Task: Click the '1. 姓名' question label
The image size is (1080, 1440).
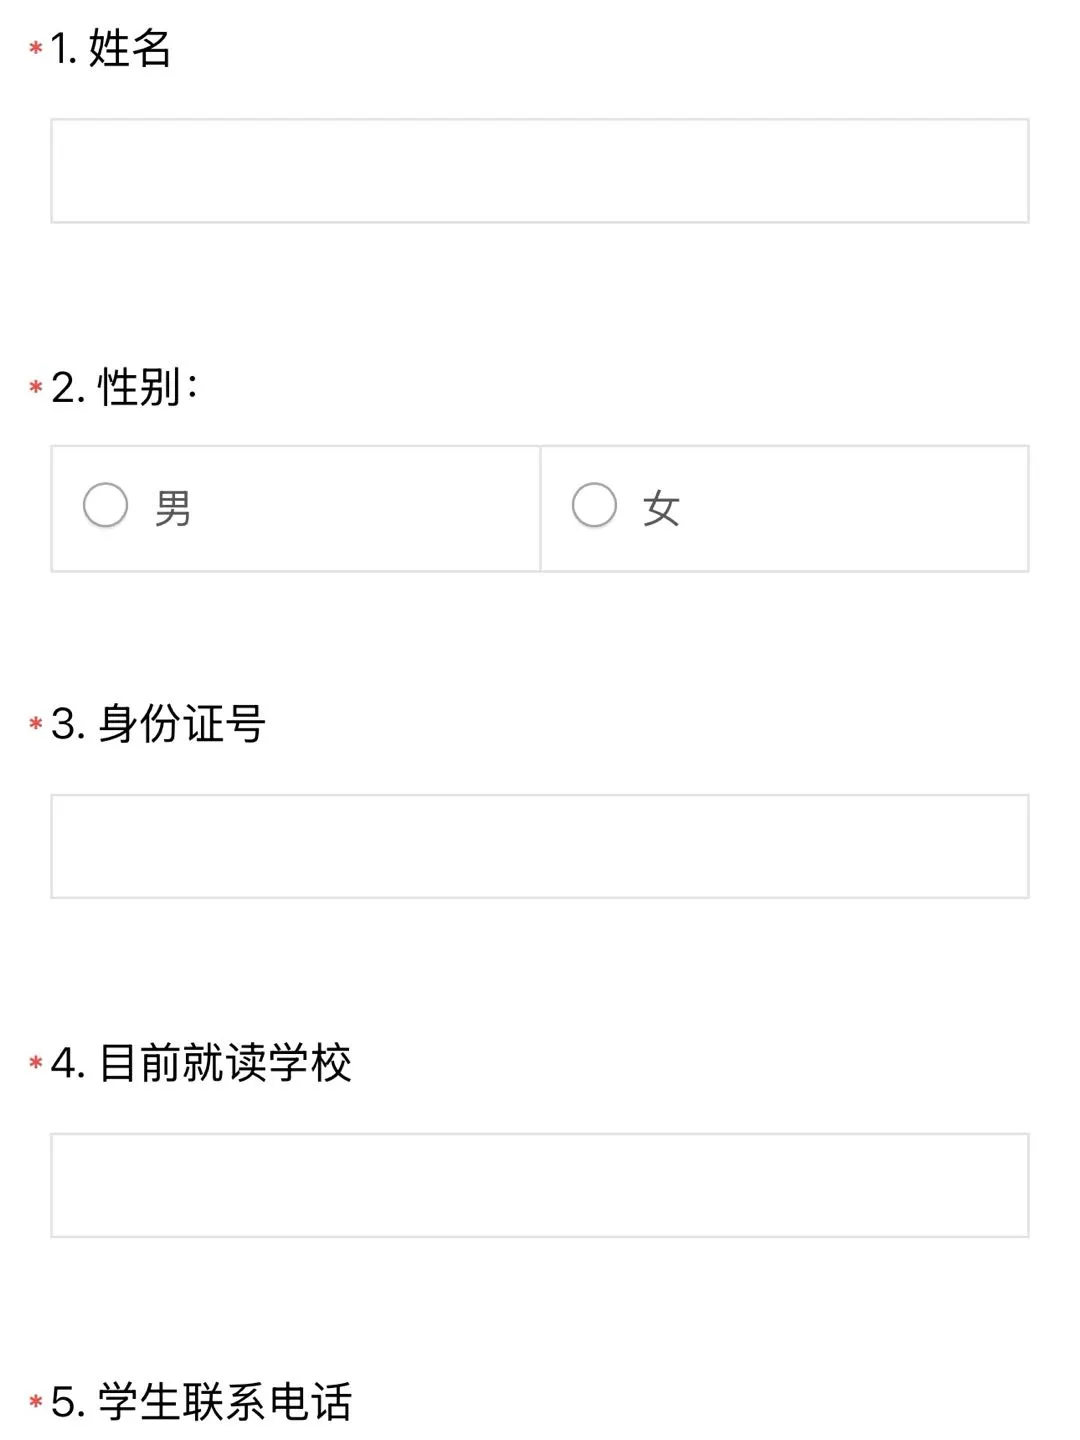Action: [111, 48]
